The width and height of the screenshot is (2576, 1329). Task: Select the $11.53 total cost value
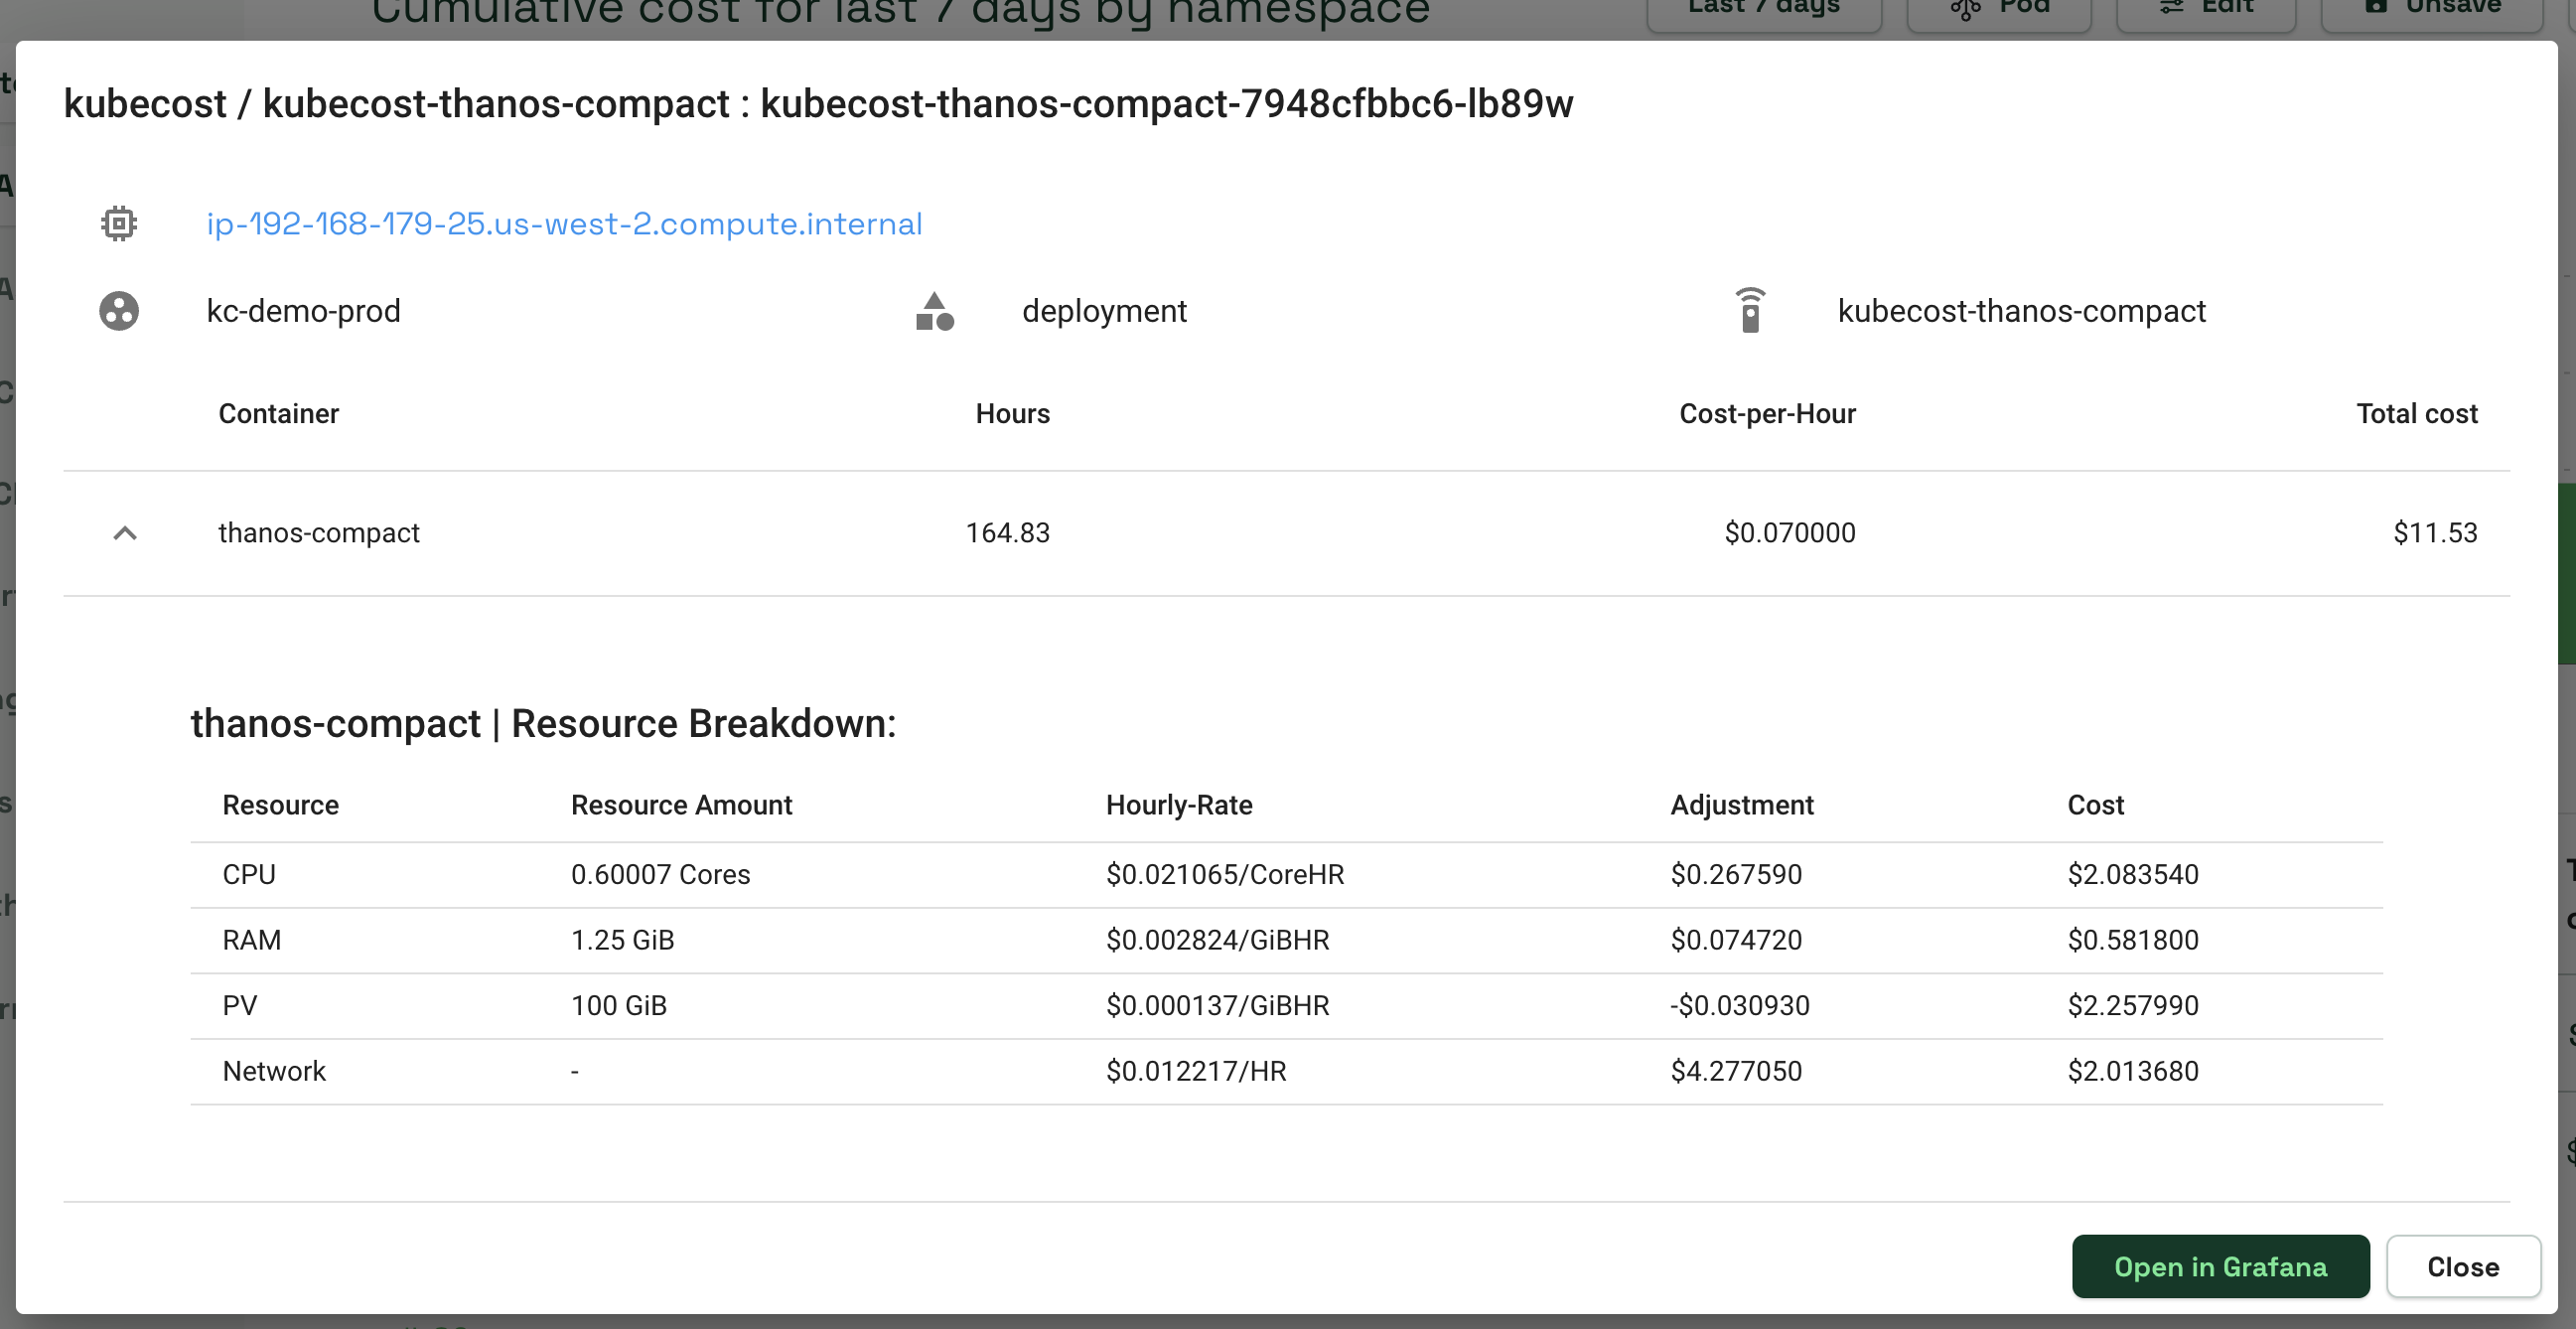2435,533
